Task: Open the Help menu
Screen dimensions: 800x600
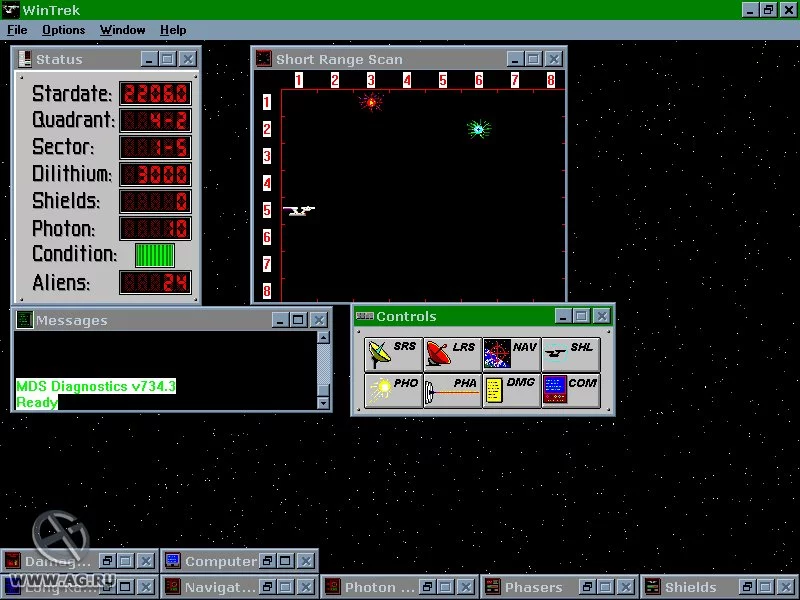Action: point(173,30)
